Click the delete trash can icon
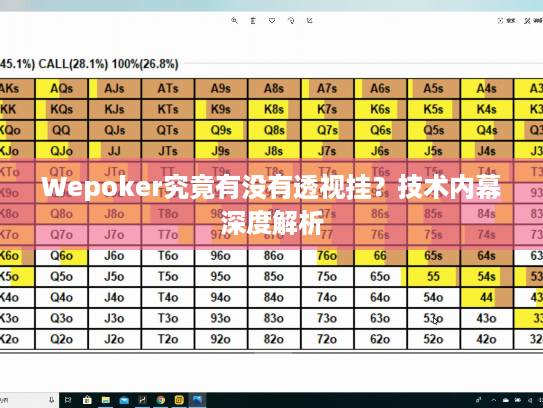 [x=253, y=21]
